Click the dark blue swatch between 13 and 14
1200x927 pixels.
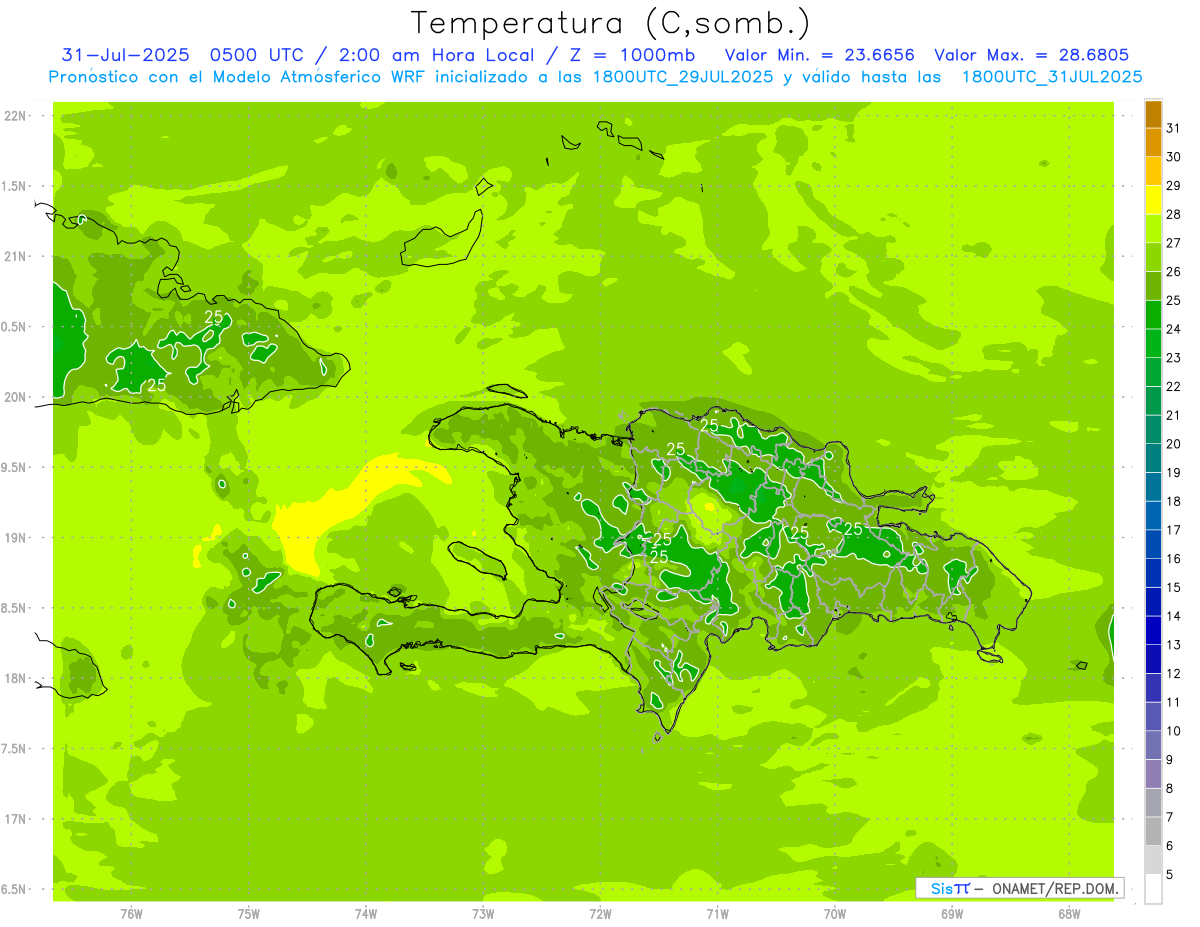pyautogui.click(x=1153, y=631)
